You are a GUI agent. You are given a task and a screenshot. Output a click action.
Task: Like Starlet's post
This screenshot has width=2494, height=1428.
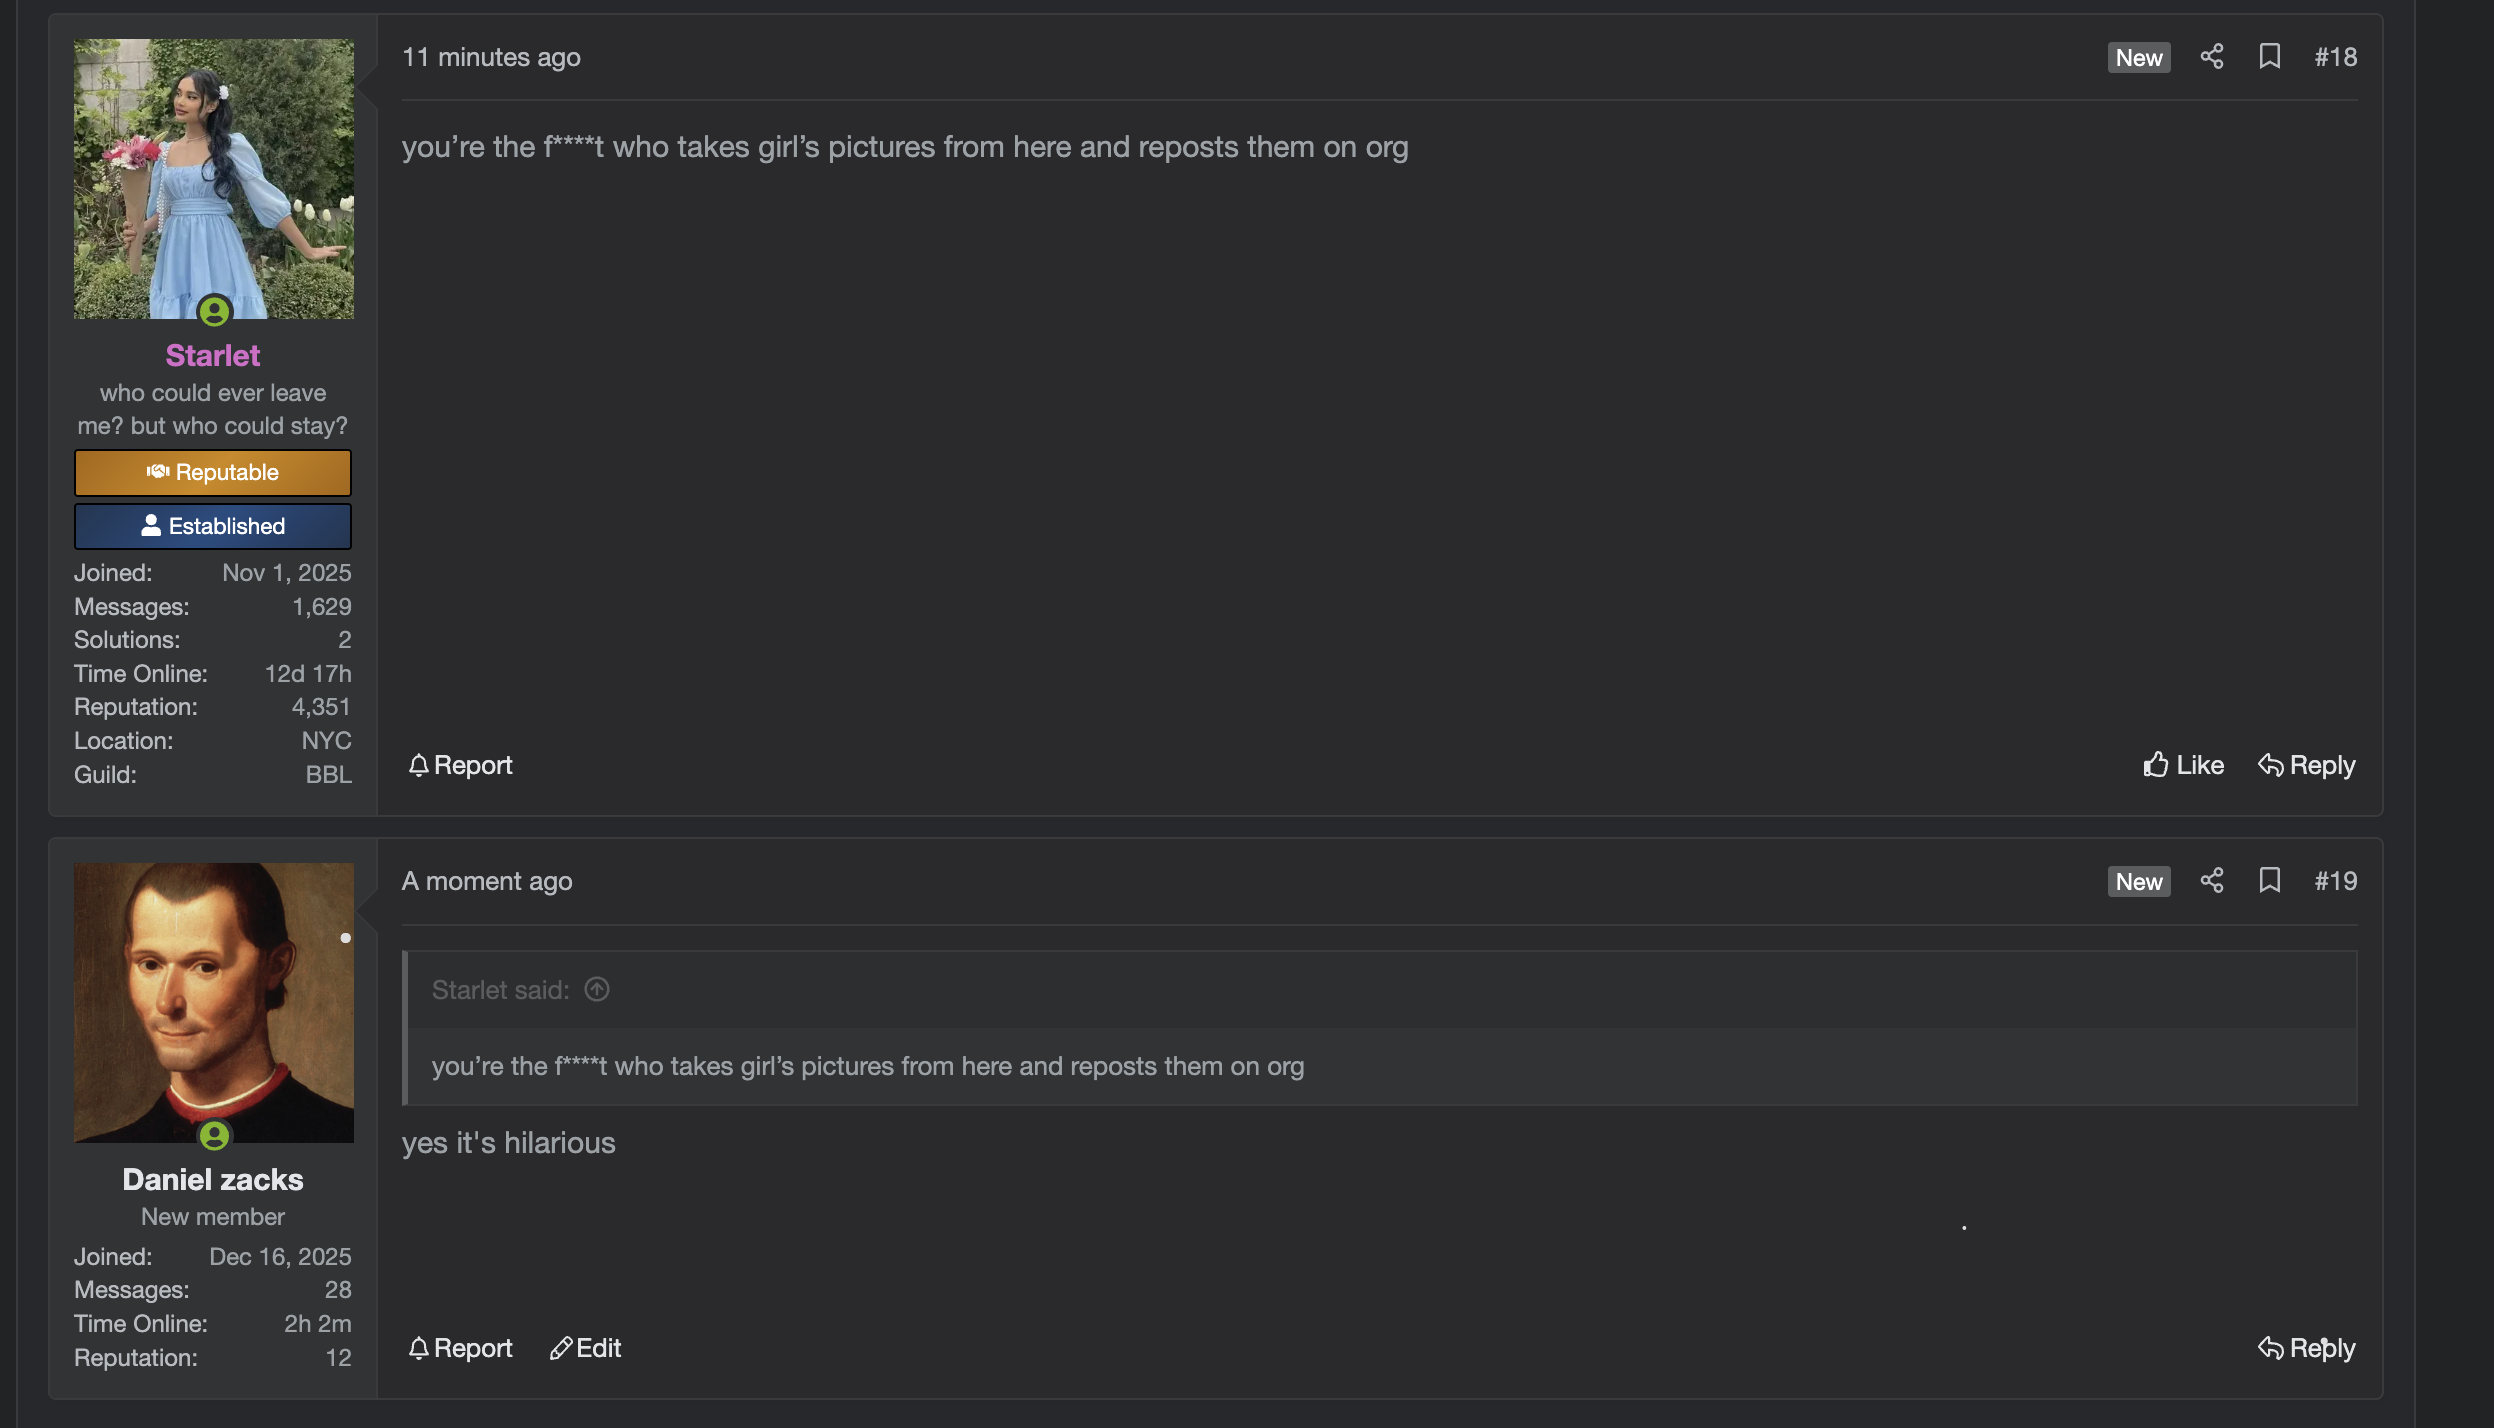tap(2183, 765)
